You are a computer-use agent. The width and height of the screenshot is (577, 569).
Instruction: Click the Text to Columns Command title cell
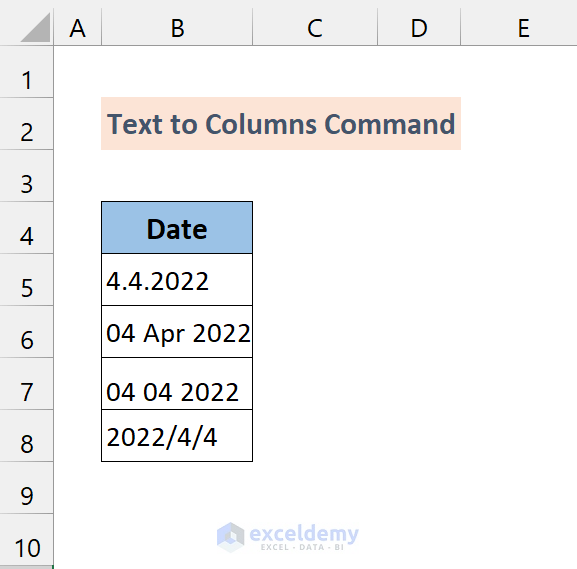coord(281,124)
